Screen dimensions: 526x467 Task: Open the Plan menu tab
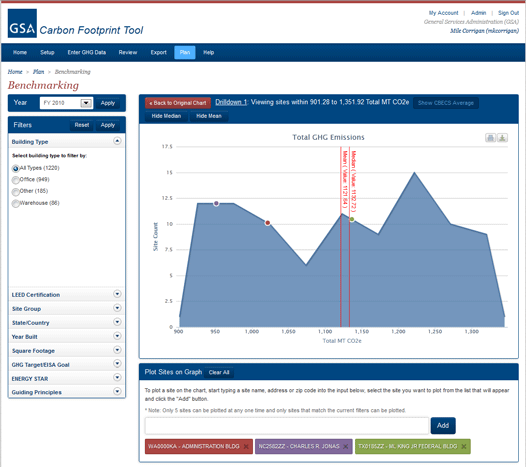[x=185, y=53]
